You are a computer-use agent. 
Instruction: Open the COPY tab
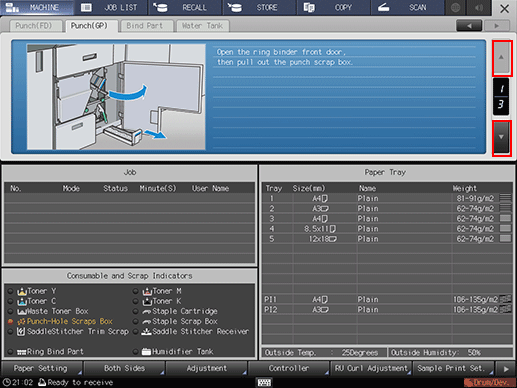tap(333, 7)
